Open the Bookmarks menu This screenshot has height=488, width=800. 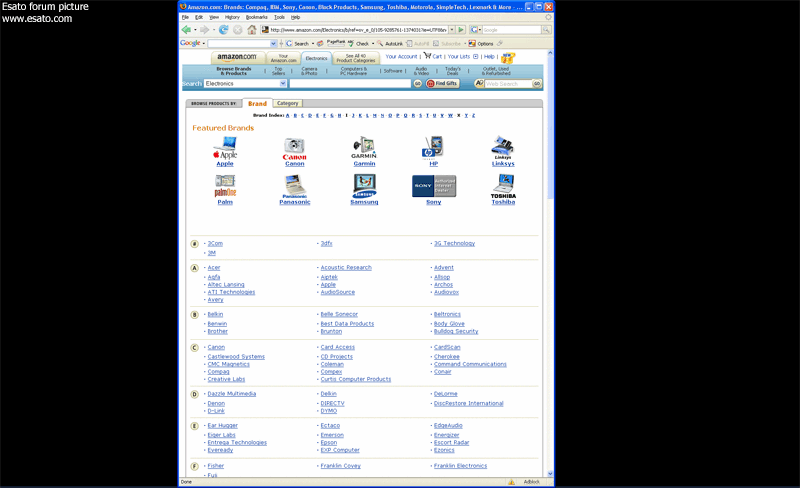click(x=257, y=17)
